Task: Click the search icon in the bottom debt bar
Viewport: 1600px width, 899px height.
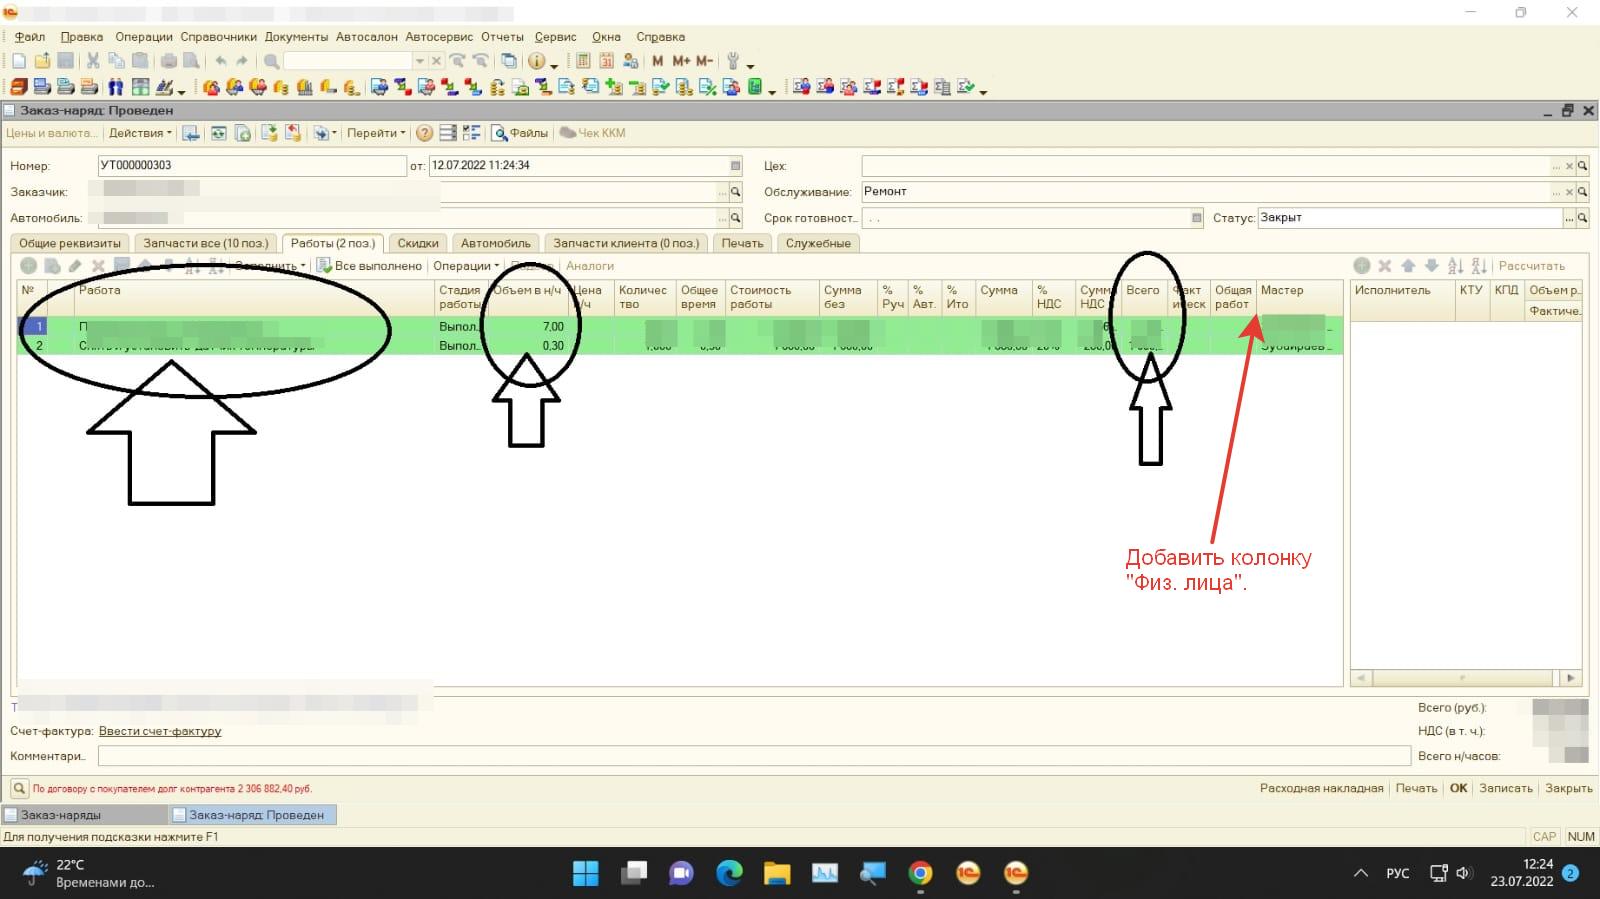Action: (19, 788)
